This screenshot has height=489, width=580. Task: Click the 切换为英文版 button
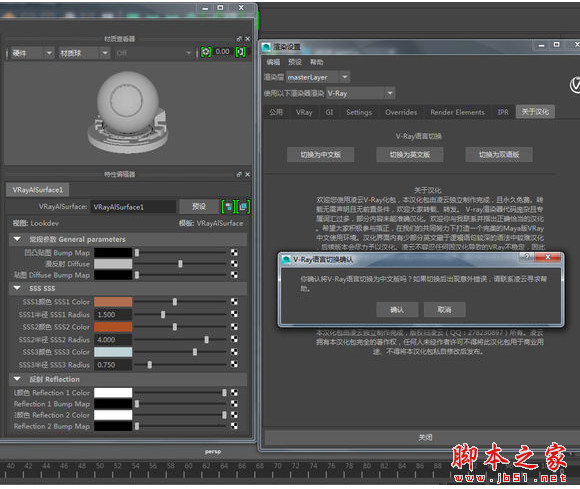click(410, 155)
